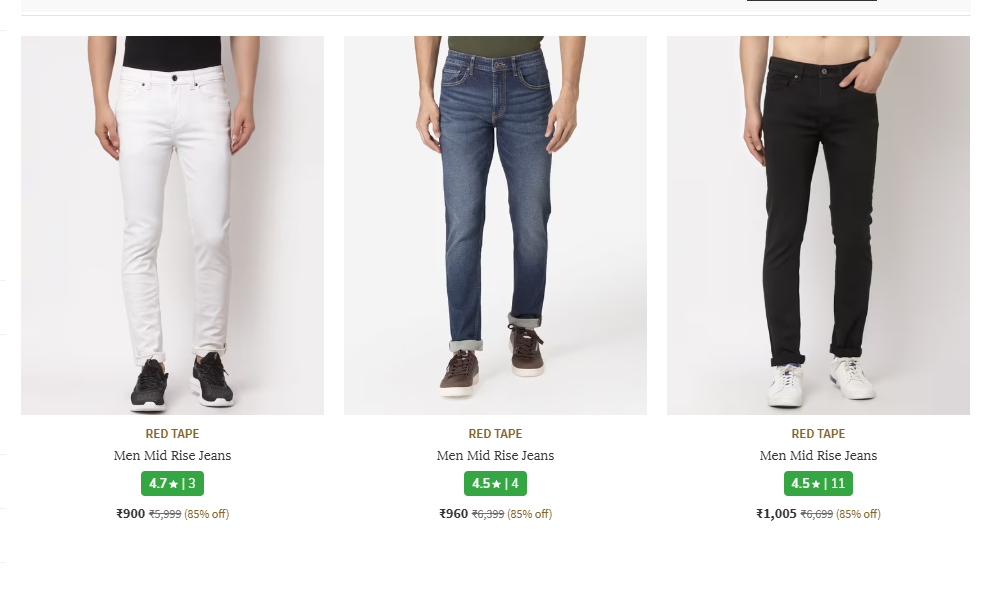Image resolution: width=986 pixels, height=600 pixels.
Task: Click the 4.5 rating badge with 4 reviews
Action: coord(495,484)
